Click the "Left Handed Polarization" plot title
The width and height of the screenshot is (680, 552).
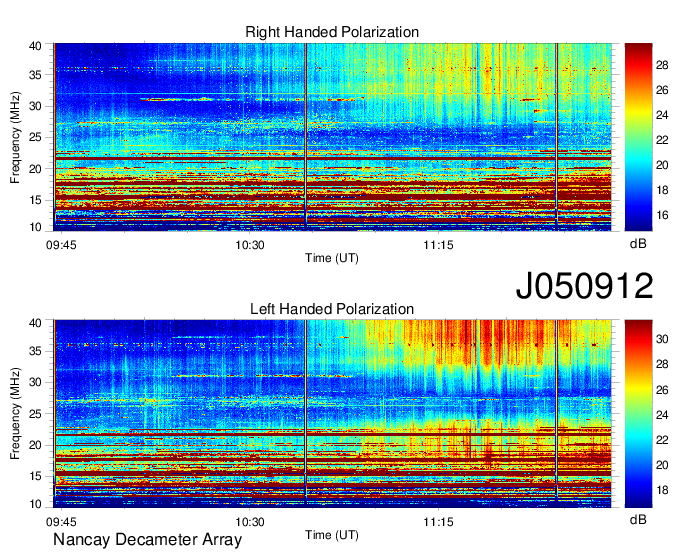tap(332, 309)
